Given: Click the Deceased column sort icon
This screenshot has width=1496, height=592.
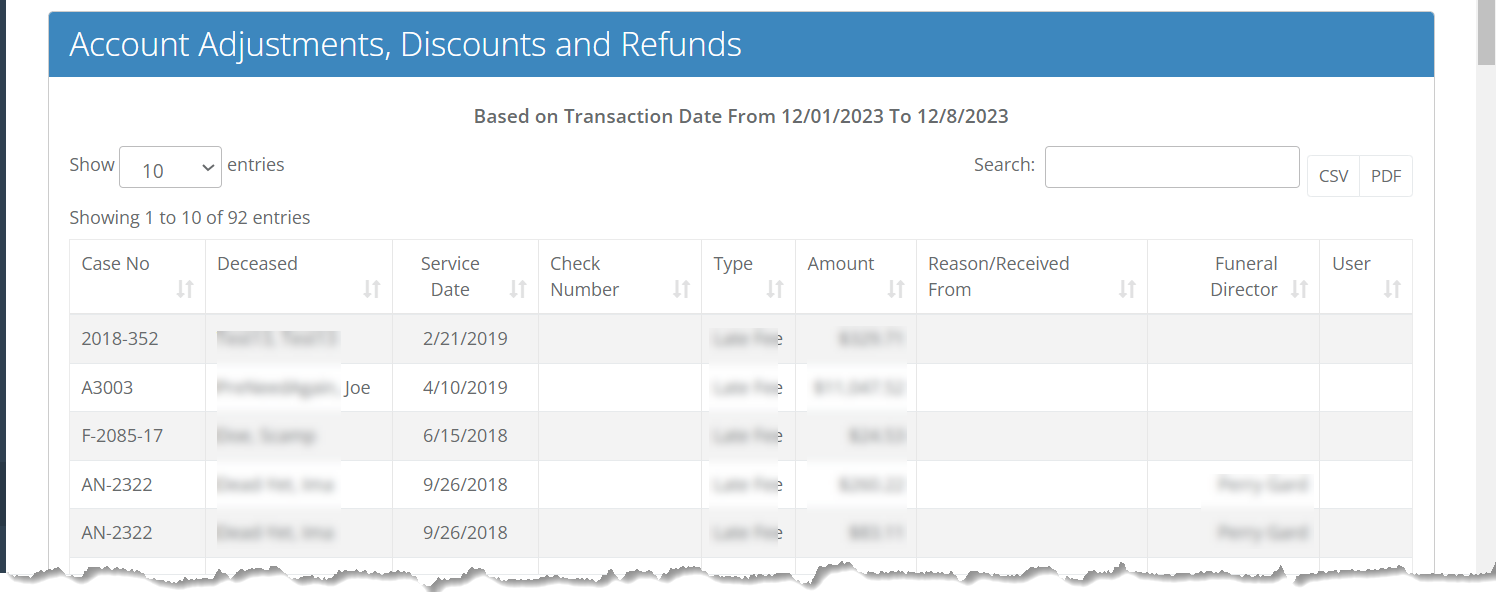Looking at the screenshot, I should [372, 289].
